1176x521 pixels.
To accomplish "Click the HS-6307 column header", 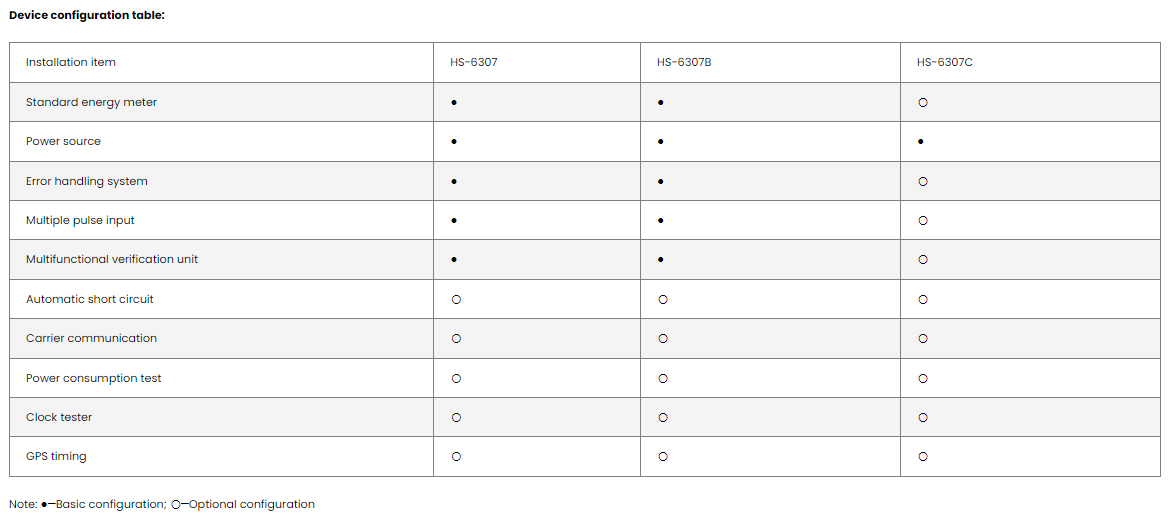I will click(x=473, y=63).
